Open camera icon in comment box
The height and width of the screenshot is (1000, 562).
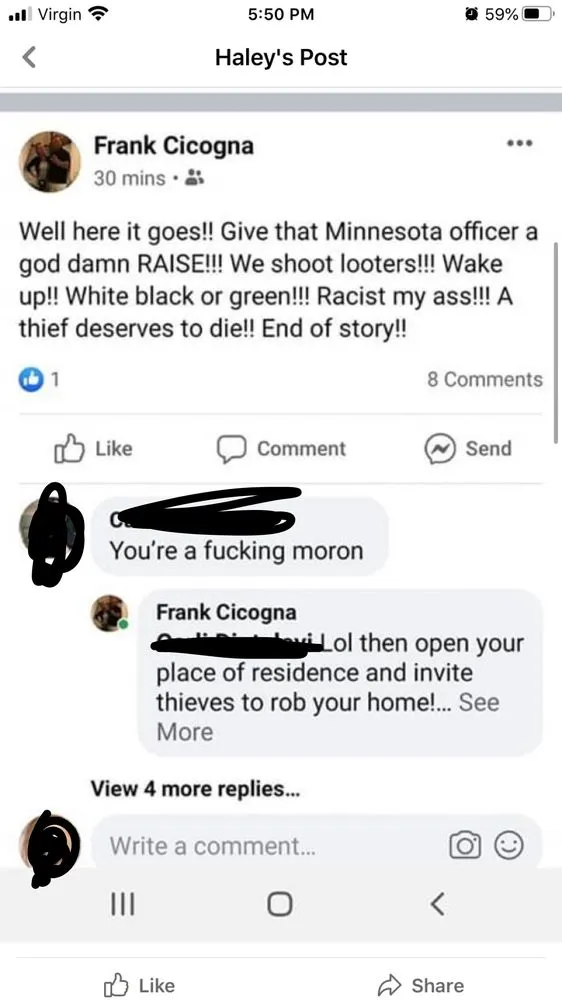click(465, 846)
